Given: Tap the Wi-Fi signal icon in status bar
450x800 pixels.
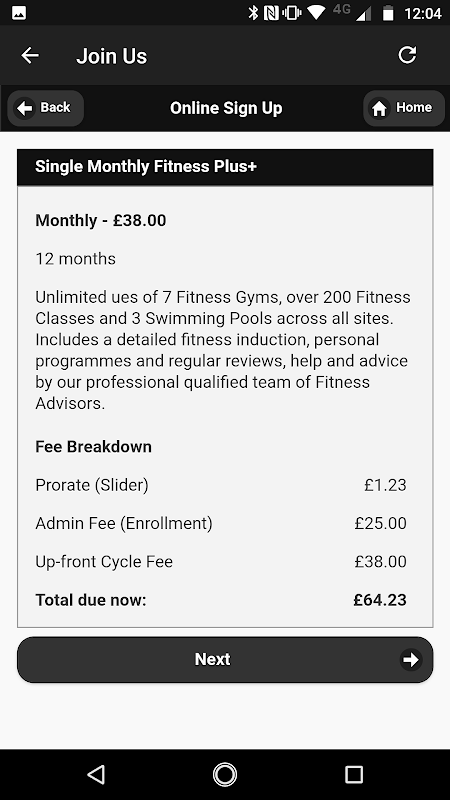Looking at the screenshot, I should (x=316, y=13).
